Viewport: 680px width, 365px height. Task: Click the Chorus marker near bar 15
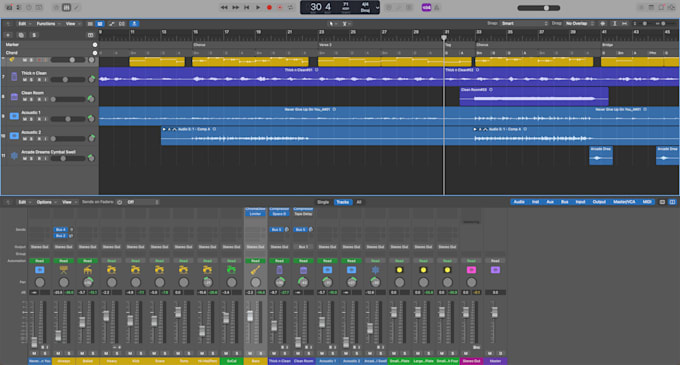199,45
